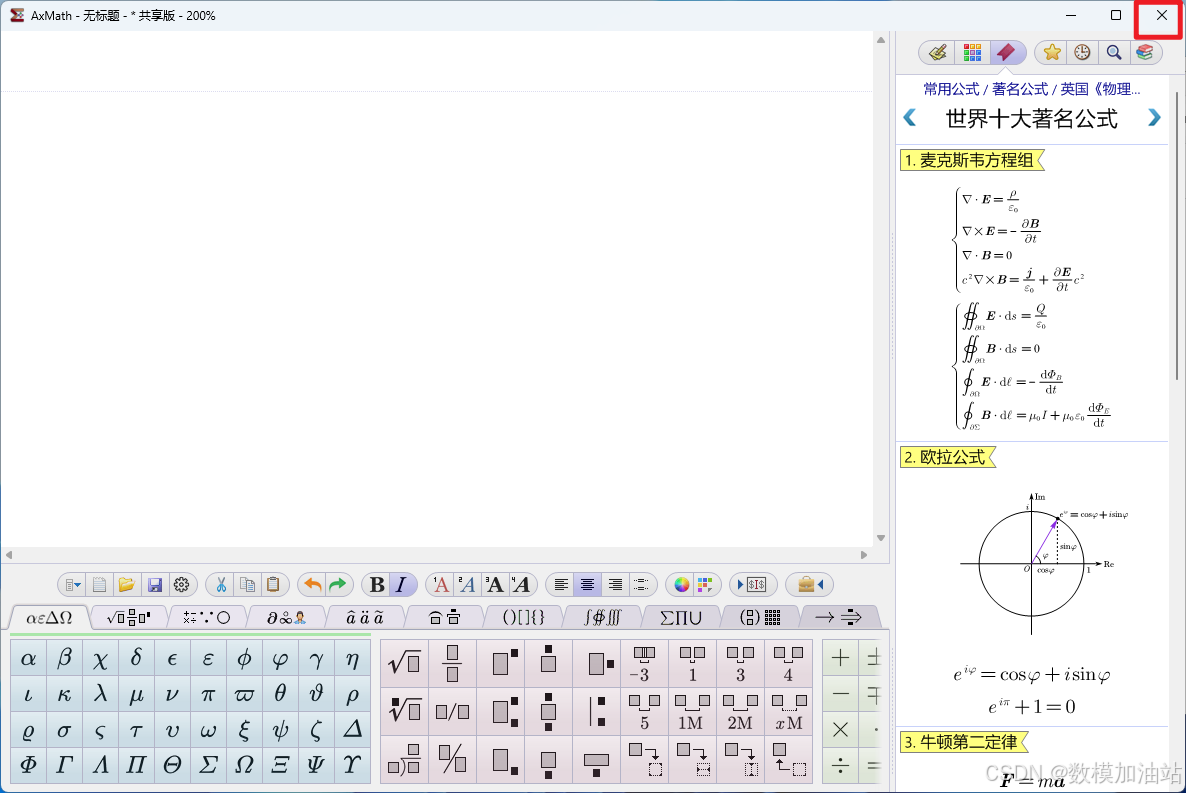Show history with the clock icon
1186x793 pixels.
[x=1082, y=52]
